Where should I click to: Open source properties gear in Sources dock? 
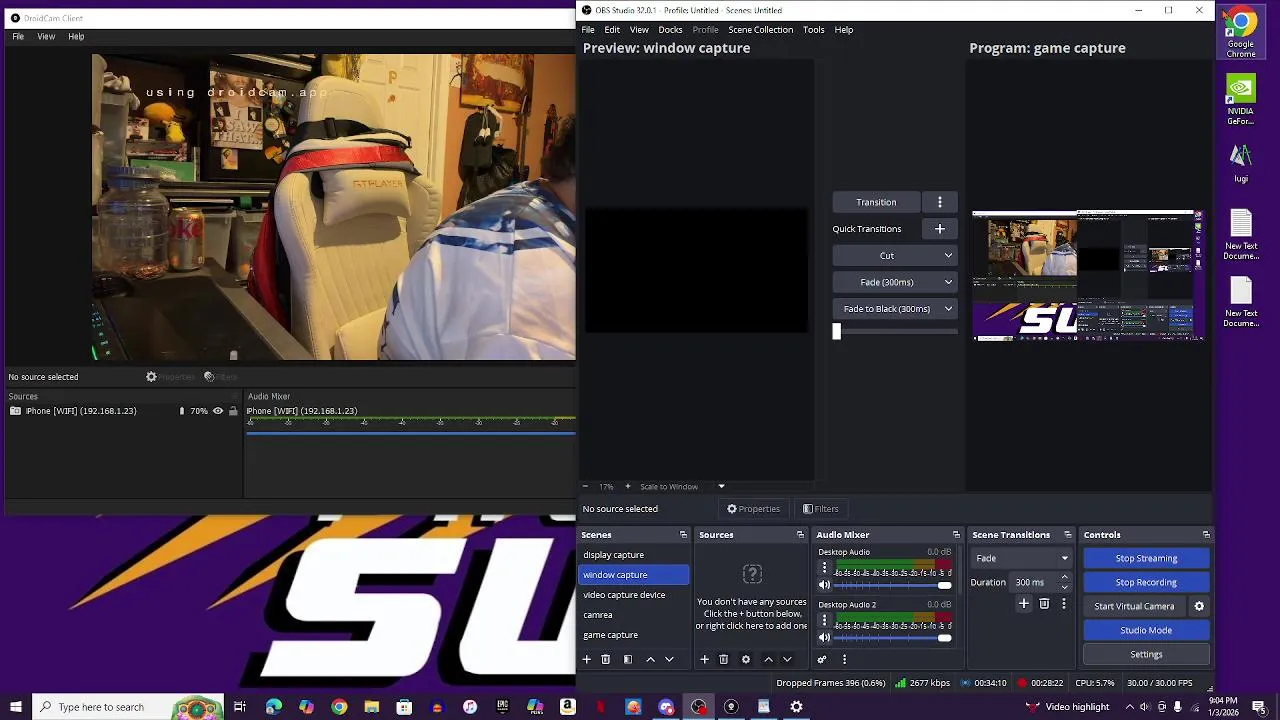(x=746, y=660)
